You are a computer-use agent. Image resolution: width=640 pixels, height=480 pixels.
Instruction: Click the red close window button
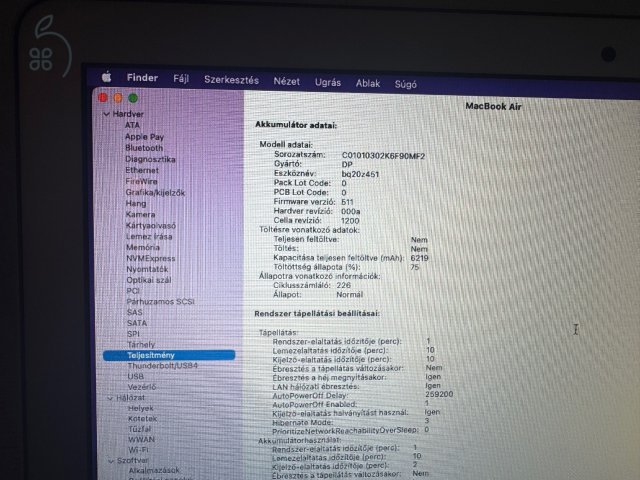tap(103, 97)
